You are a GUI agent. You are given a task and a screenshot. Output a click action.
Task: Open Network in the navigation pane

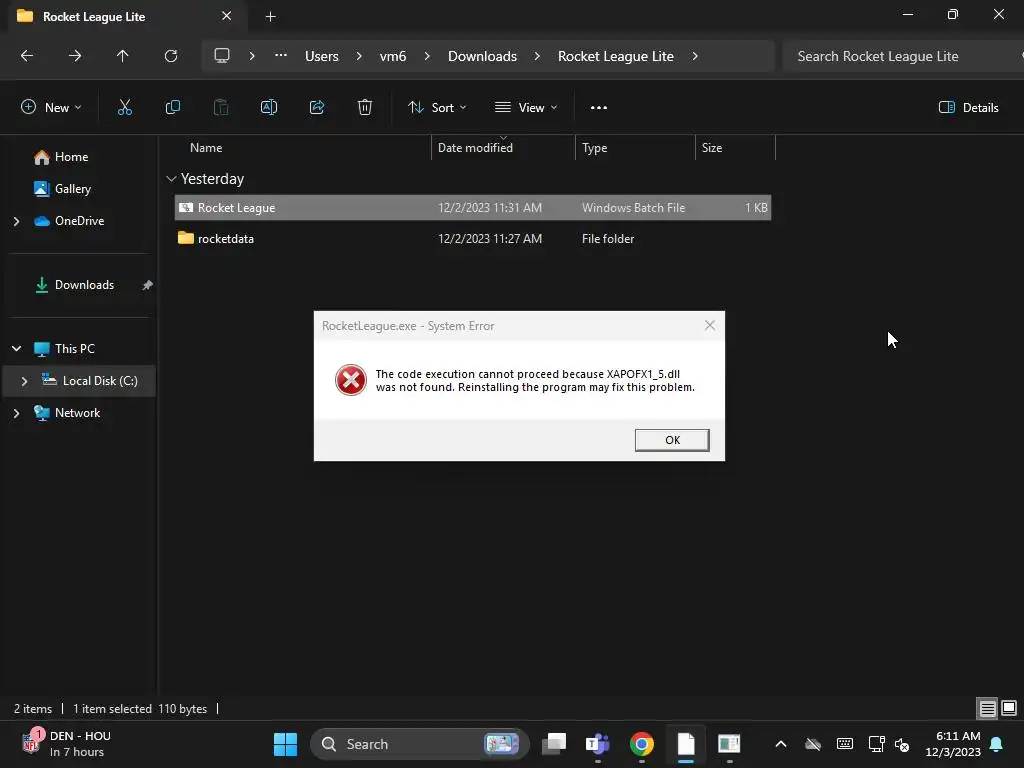pyautogui.click(x=77, y=413)
